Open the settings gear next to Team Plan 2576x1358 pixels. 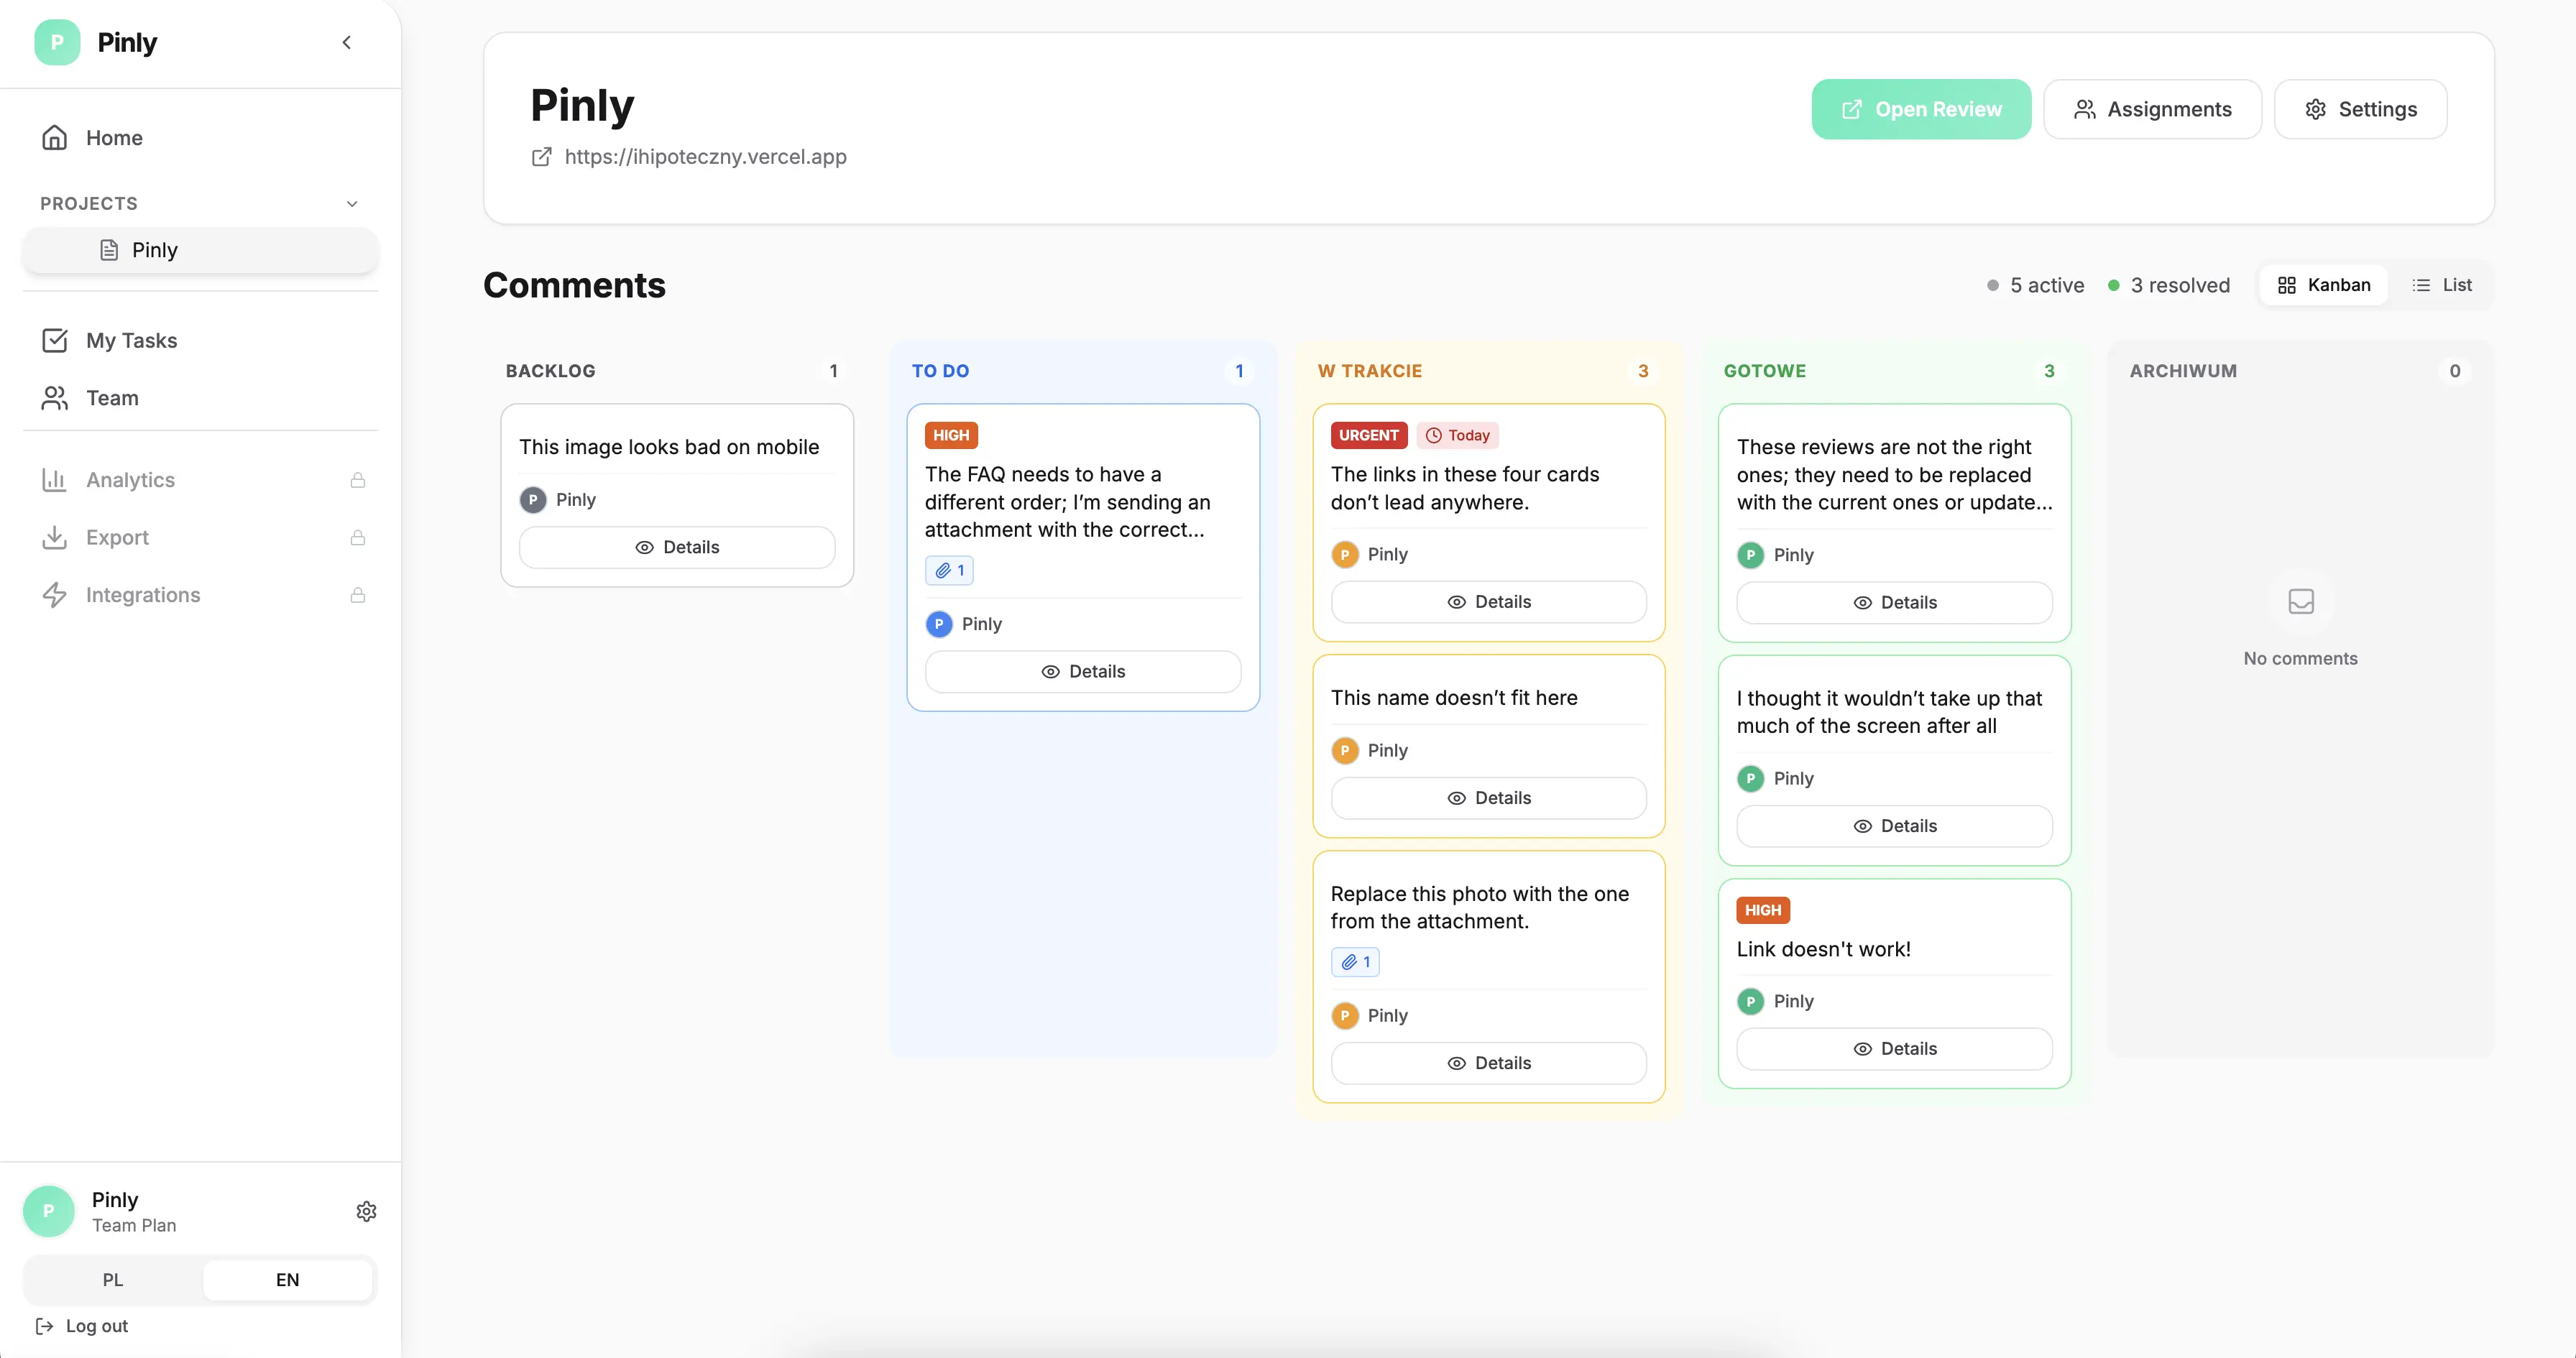365,1211
